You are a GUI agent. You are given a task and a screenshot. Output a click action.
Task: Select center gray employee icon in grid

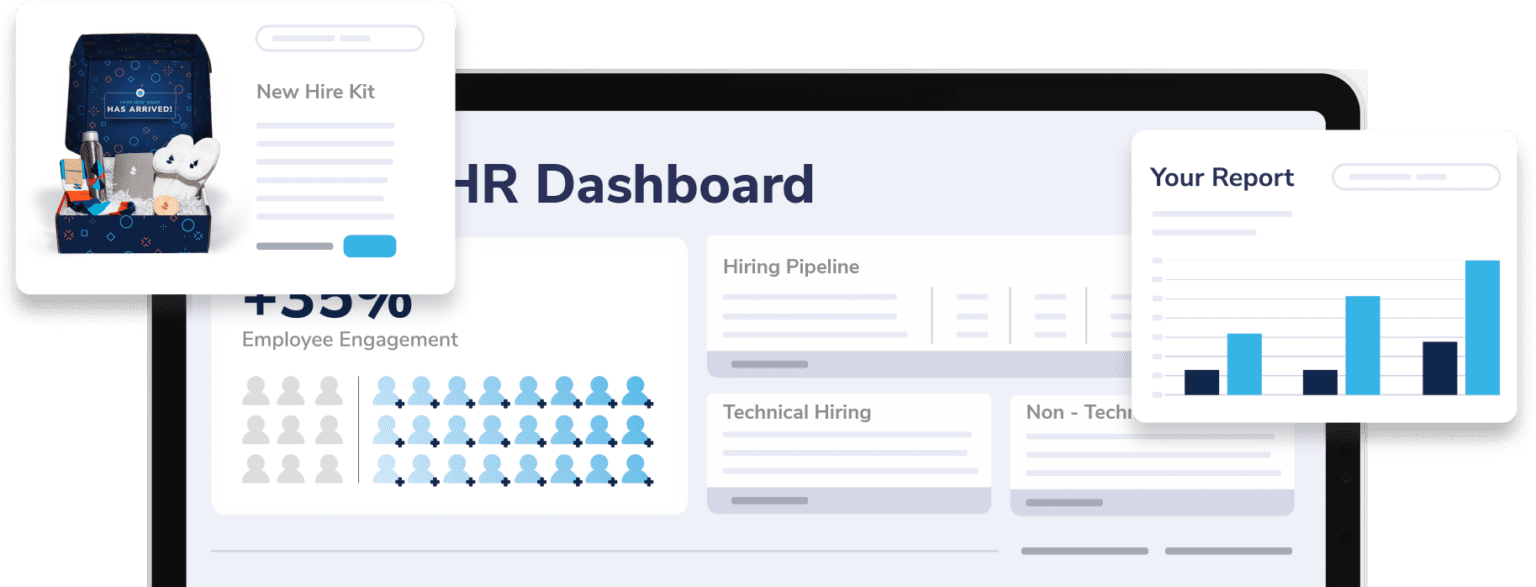point(291,430)
